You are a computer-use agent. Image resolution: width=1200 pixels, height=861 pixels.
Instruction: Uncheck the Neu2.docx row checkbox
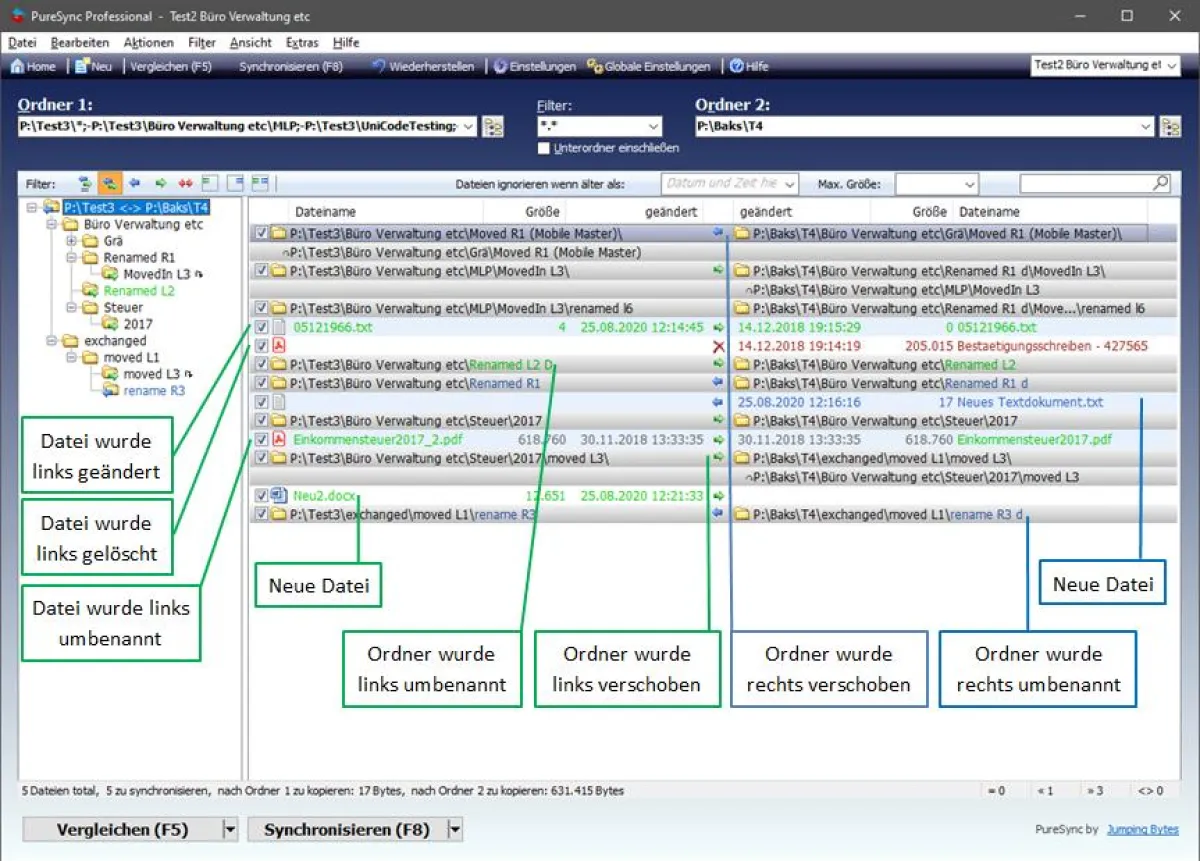point(261,493)
